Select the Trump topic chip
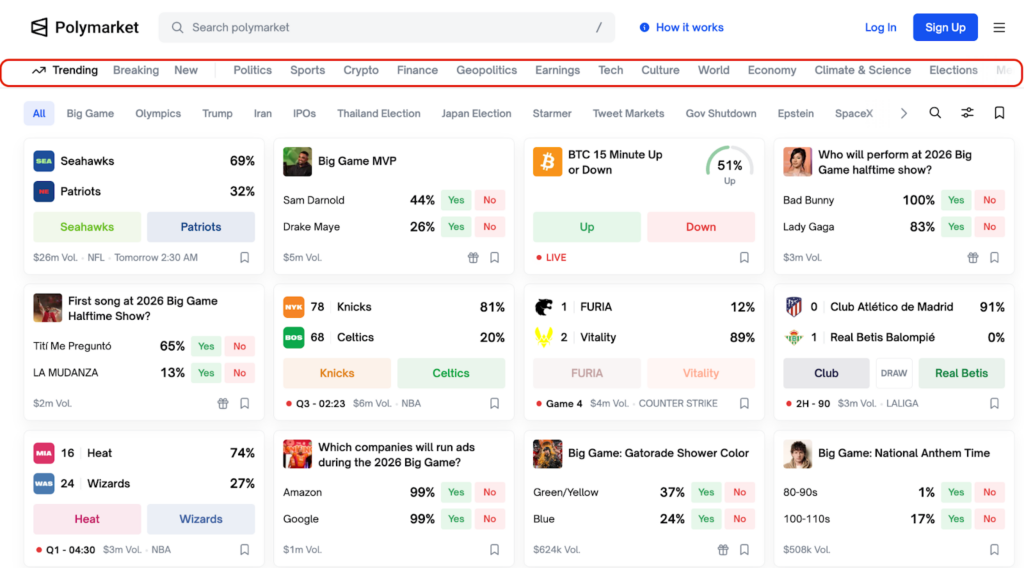Viewport: 1024px width, 568px height. click(217, 113)
